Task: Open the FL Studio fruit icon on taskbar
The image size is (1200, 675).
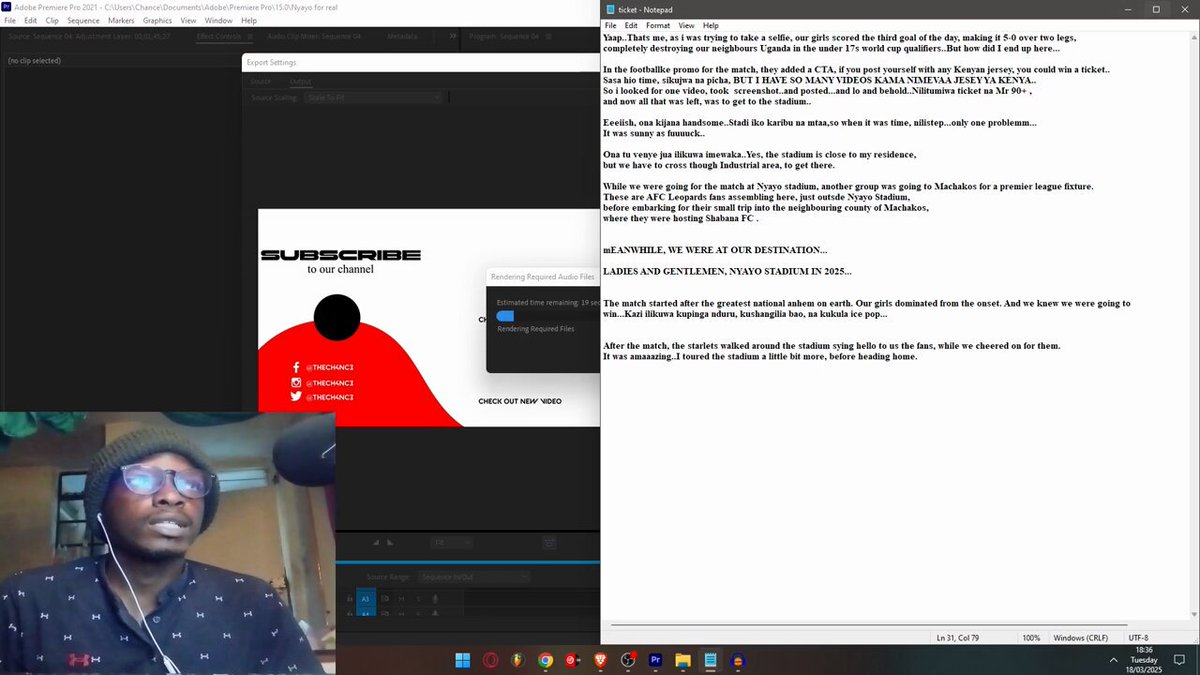Action: tap(518, 660)
